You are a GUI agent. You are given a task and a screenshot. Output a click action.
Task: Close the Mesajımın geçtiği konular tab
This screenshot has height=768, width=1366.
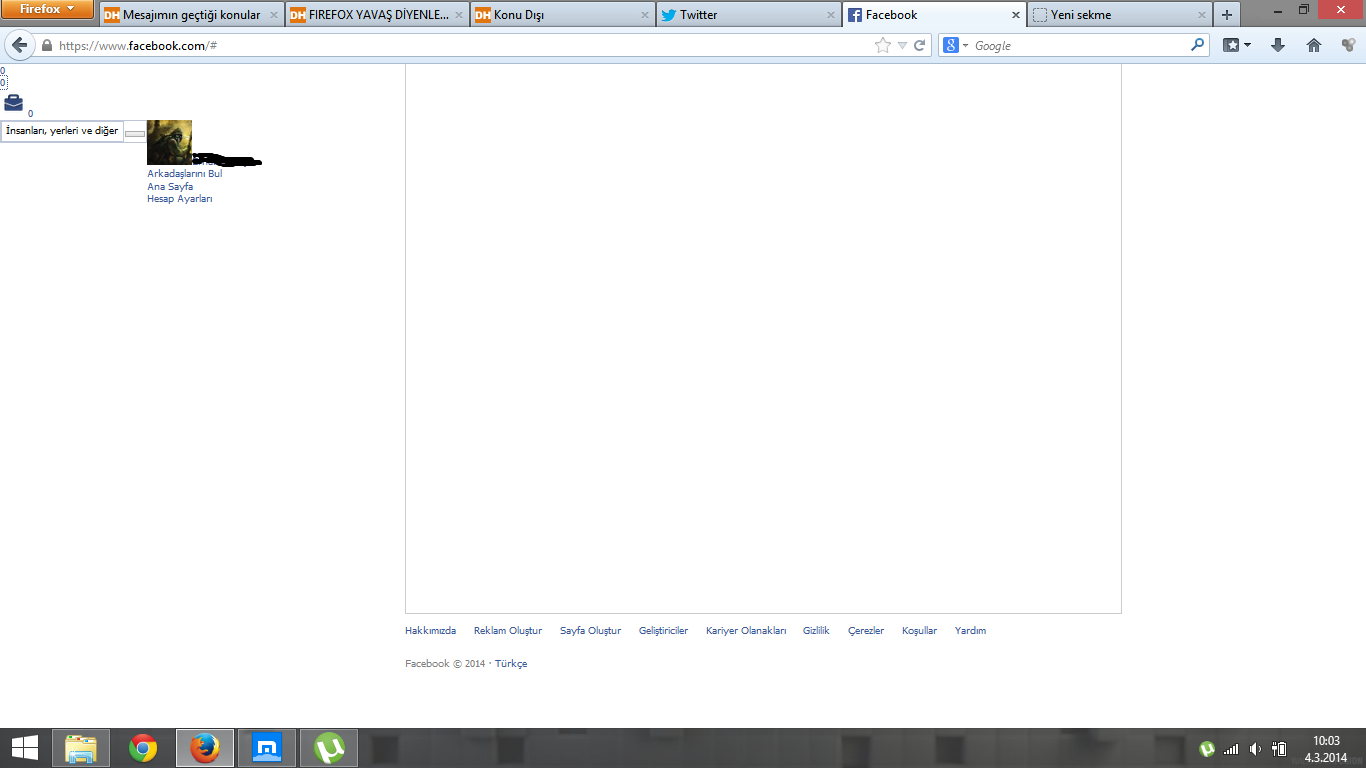tap(273, 15)
